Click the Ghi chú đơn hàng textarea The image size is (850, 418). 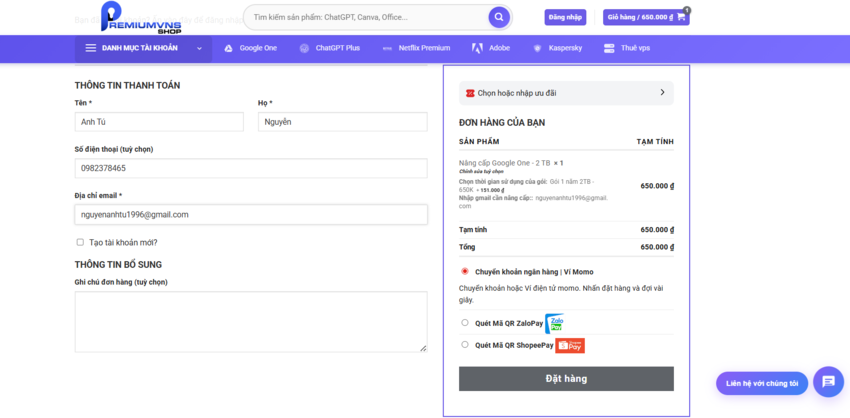click(x=251, y=322)
